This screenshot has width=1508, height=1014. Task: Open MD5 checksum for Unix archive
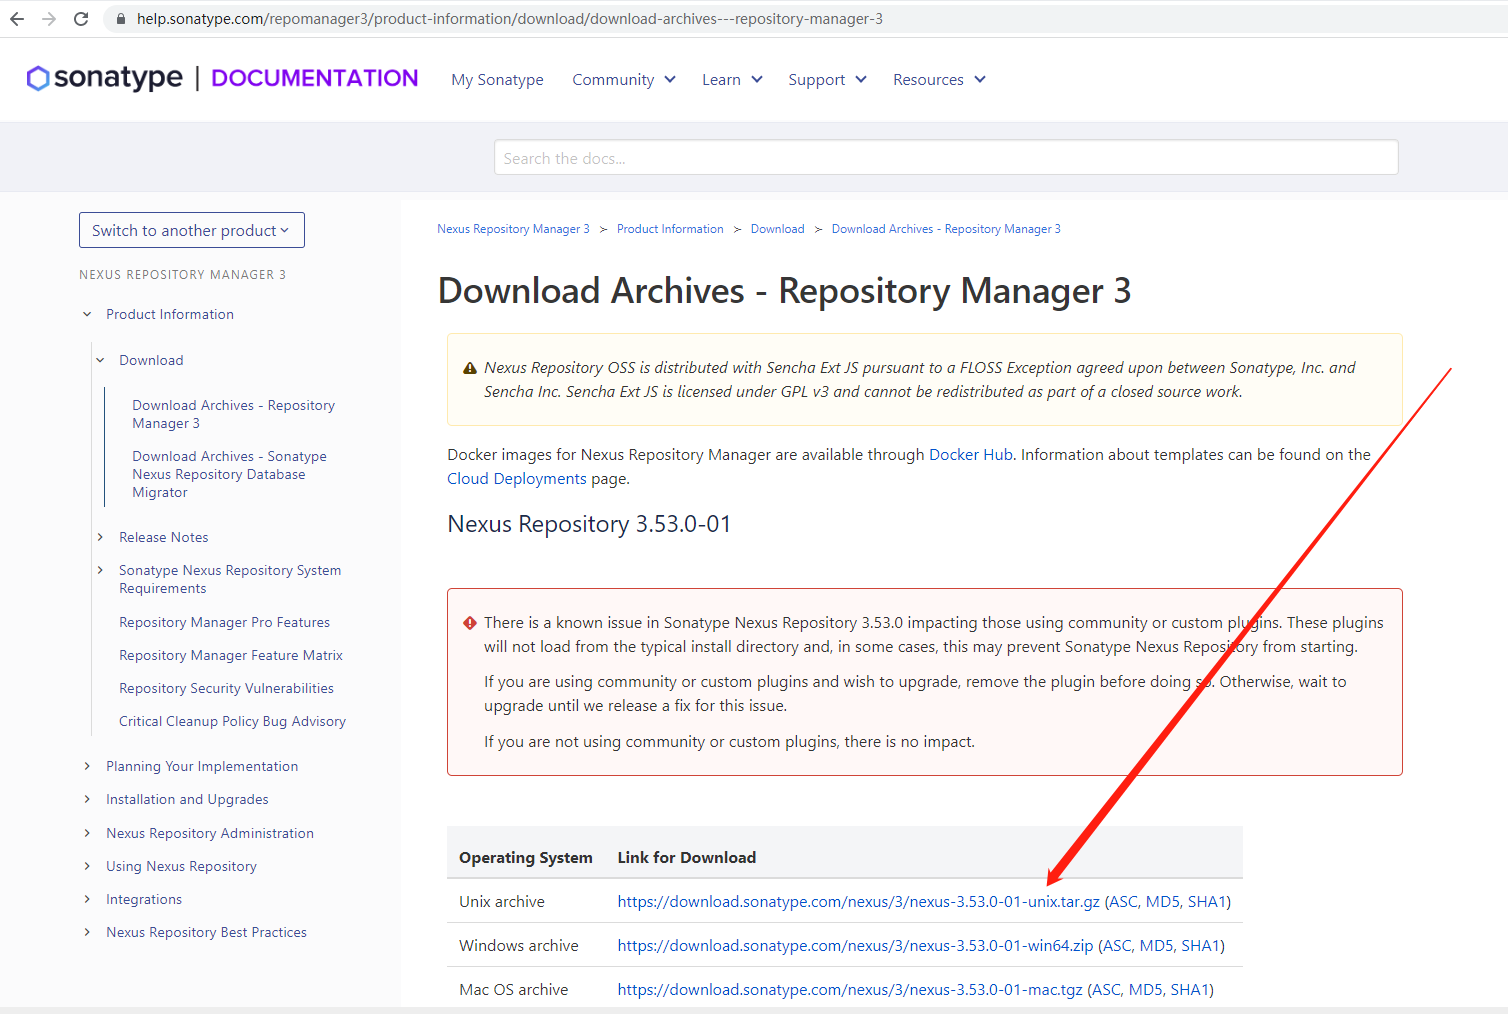(1162, 902)
